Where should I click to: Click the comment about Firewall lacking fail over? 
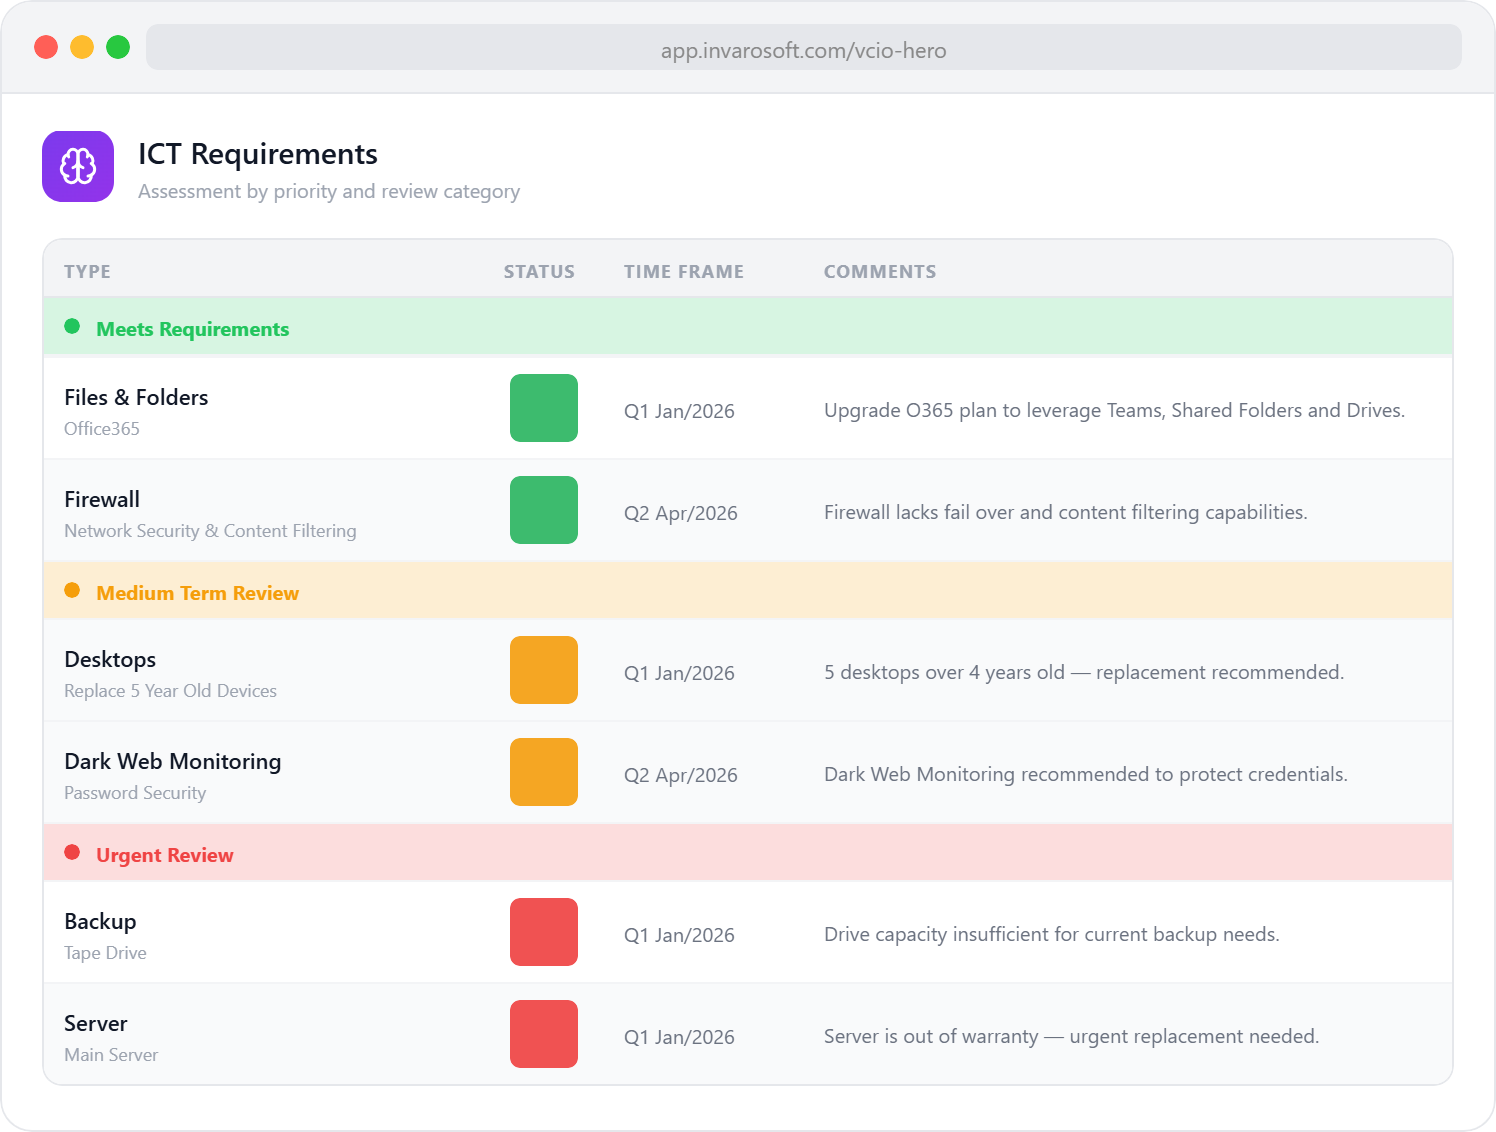click(x=1066, y=513)
